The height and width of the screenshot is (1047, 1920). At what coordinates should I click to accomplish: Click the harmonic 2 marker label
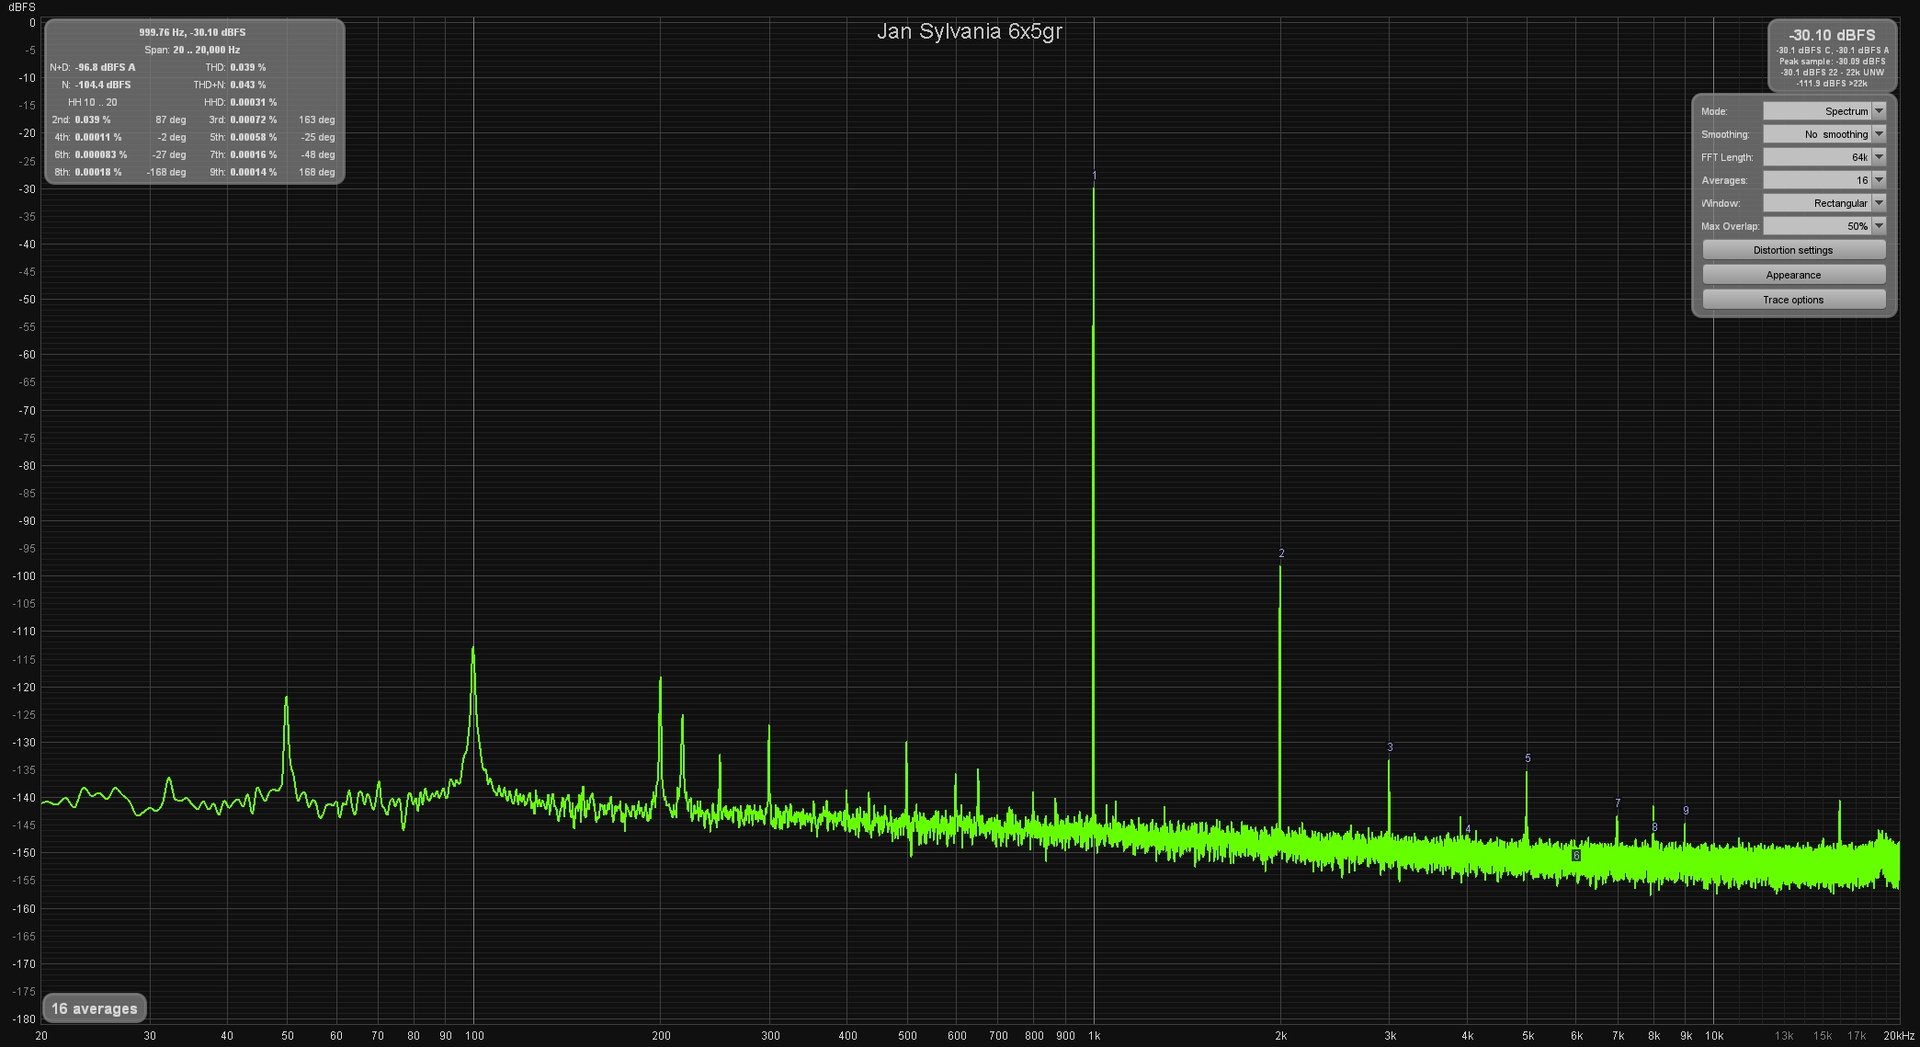[x=1281, y=553]
